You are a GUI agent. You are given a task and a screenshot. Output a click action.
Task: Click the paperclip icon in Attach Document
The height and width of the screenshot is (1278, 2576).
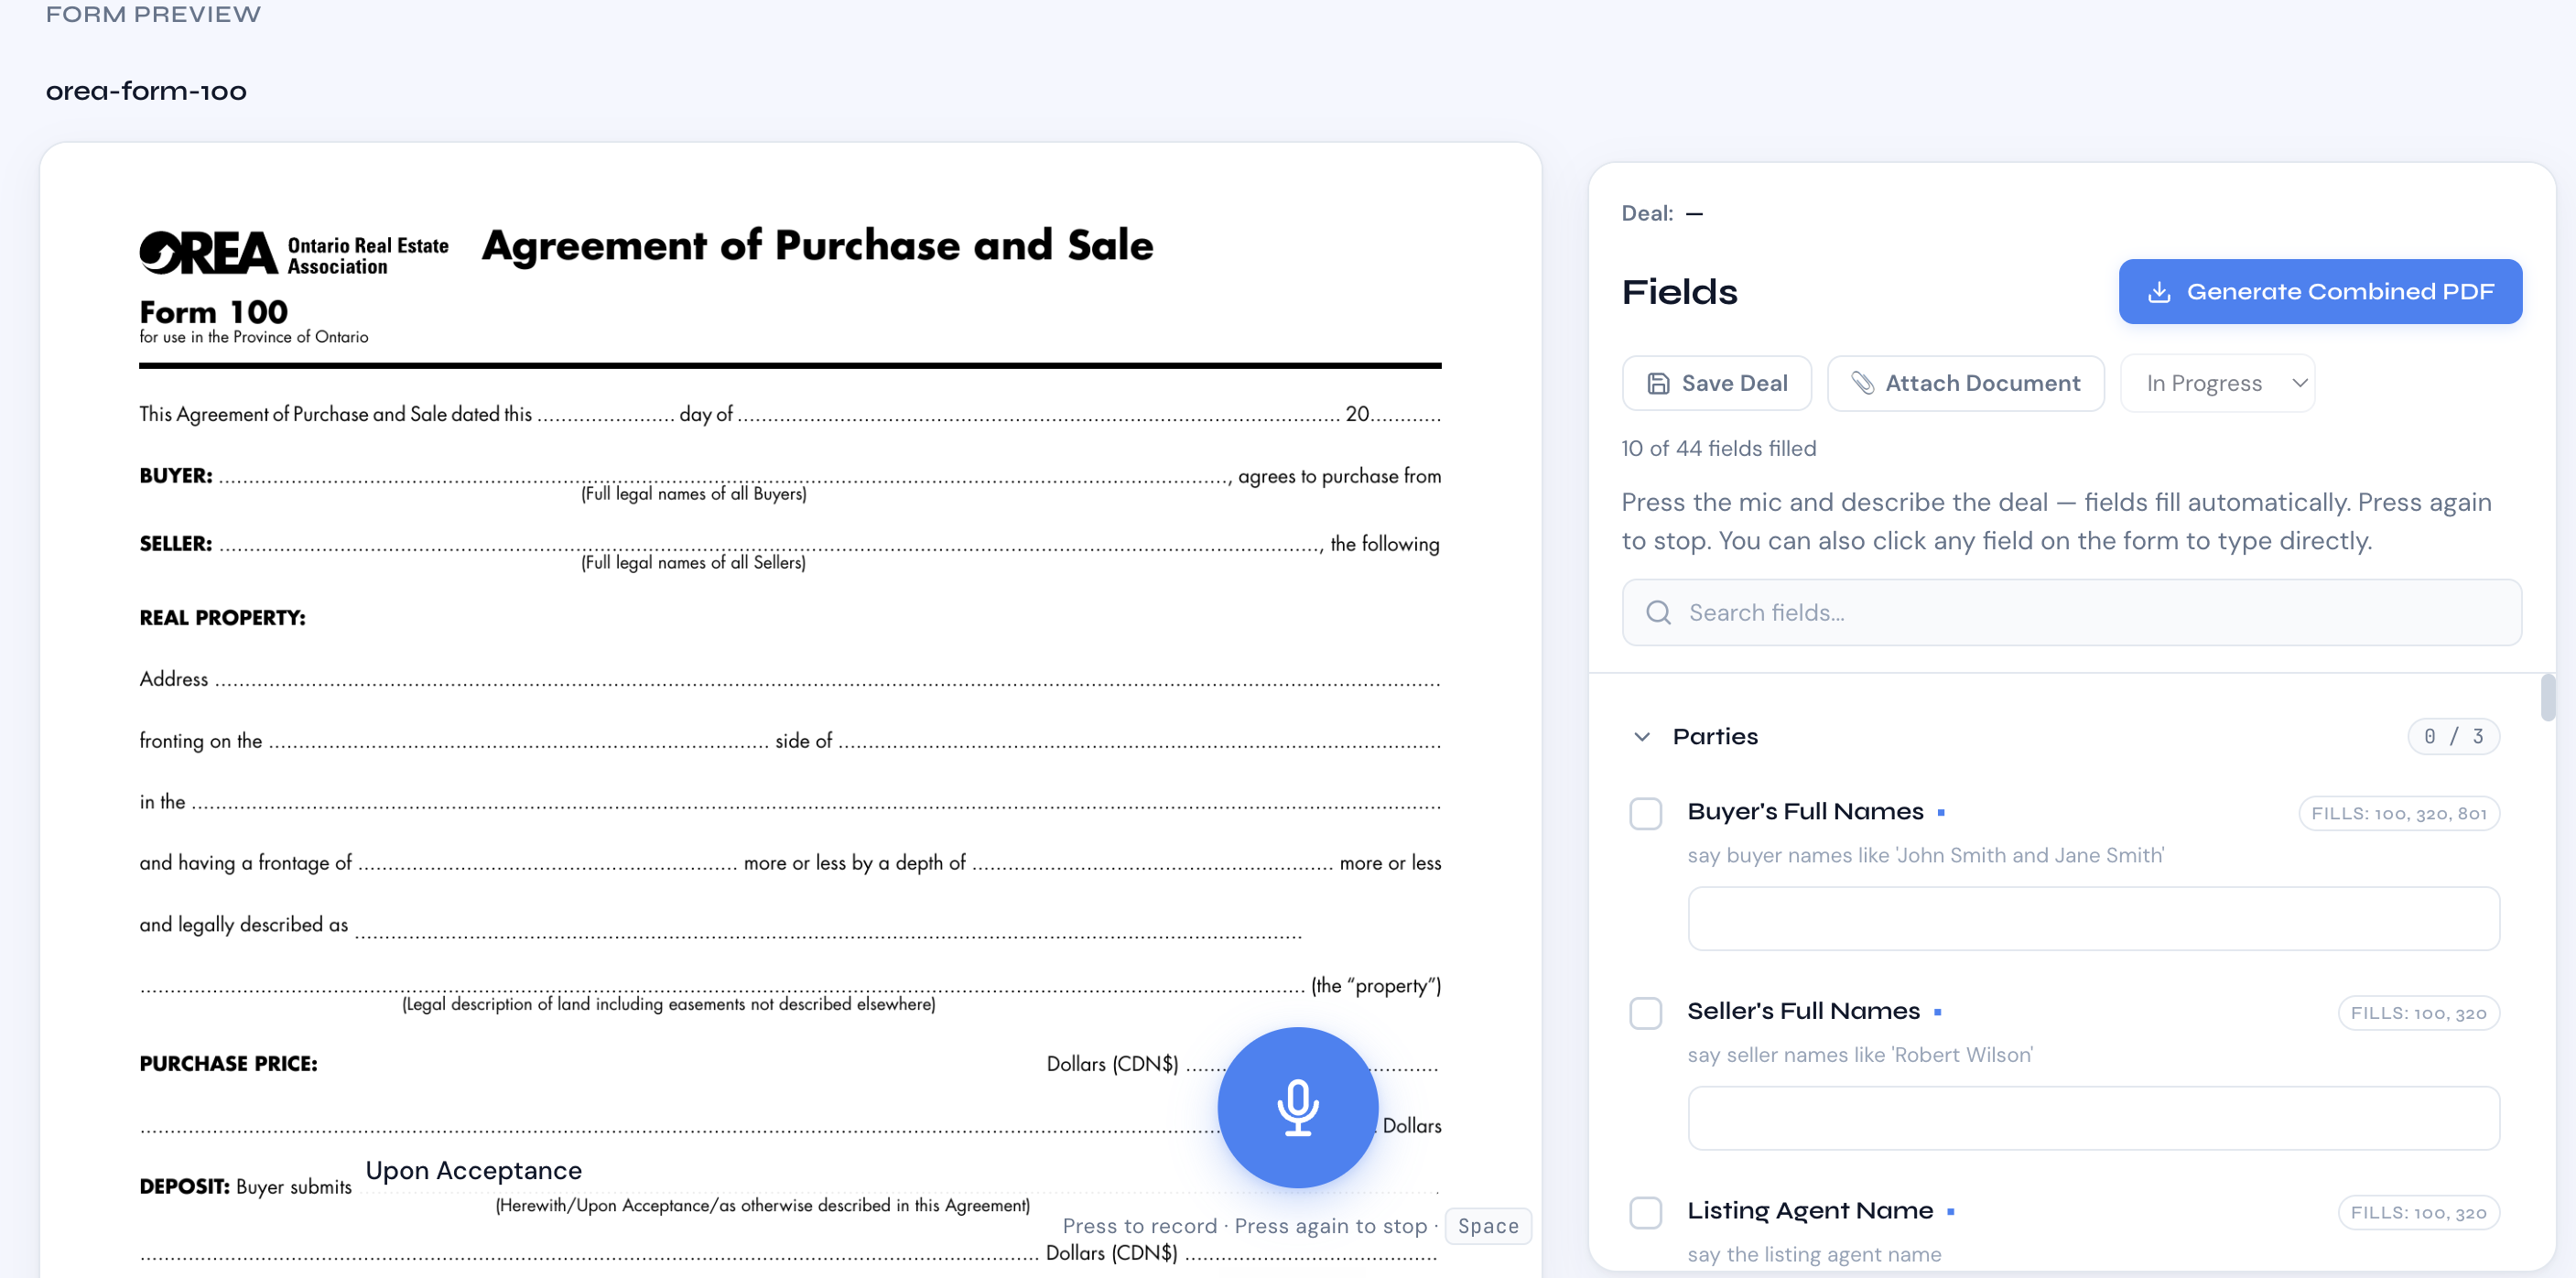pos(1862,383)
